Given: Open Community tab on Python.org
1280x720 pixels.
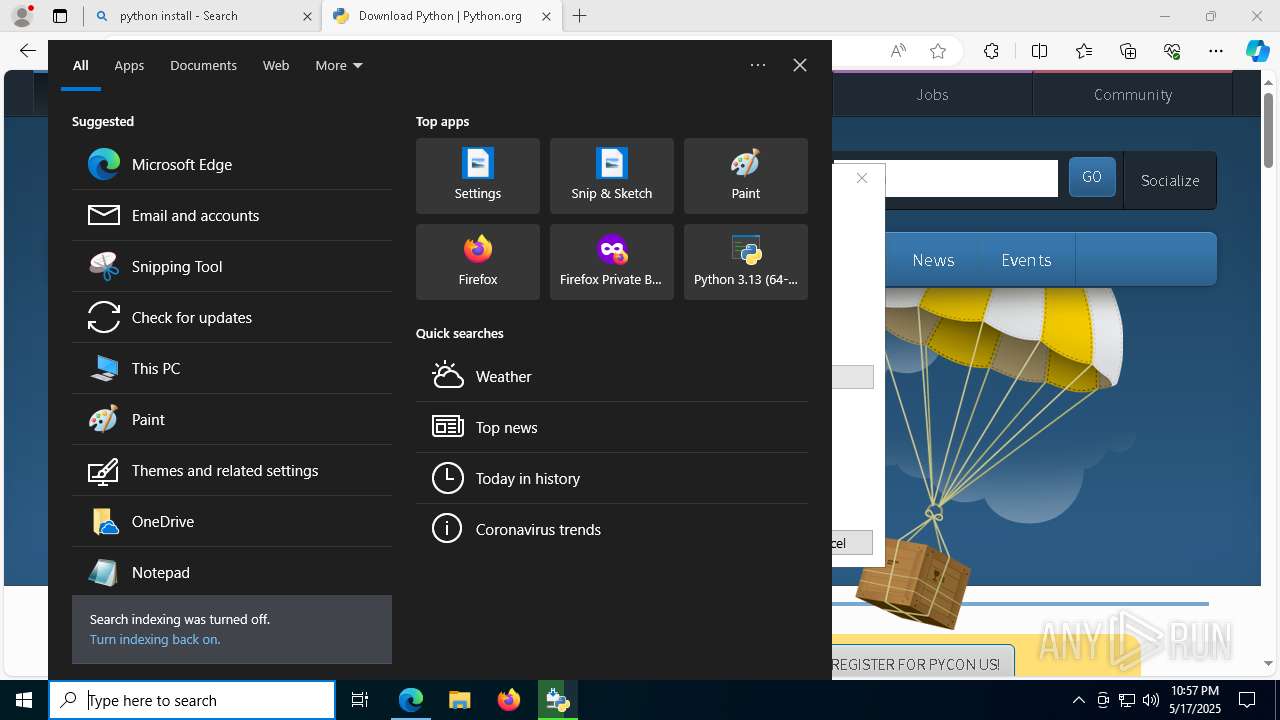Looking at the screenshot, I should pyautogui.click(x=1133, y=94).
